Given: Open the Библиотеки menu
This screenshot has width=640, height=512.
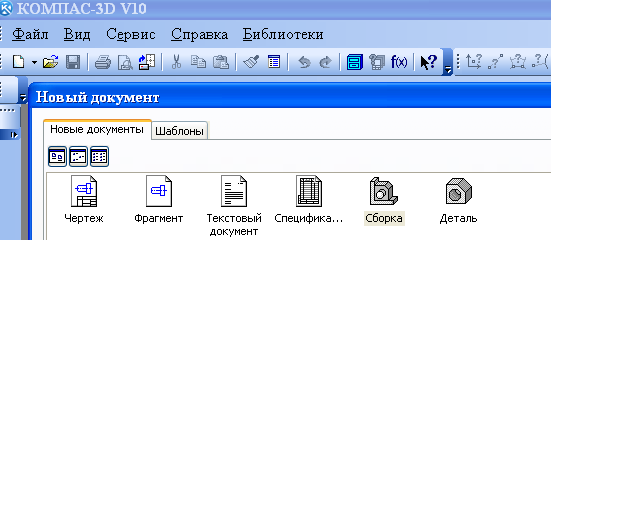Looking at the screenshot, I should click(283, 34).
